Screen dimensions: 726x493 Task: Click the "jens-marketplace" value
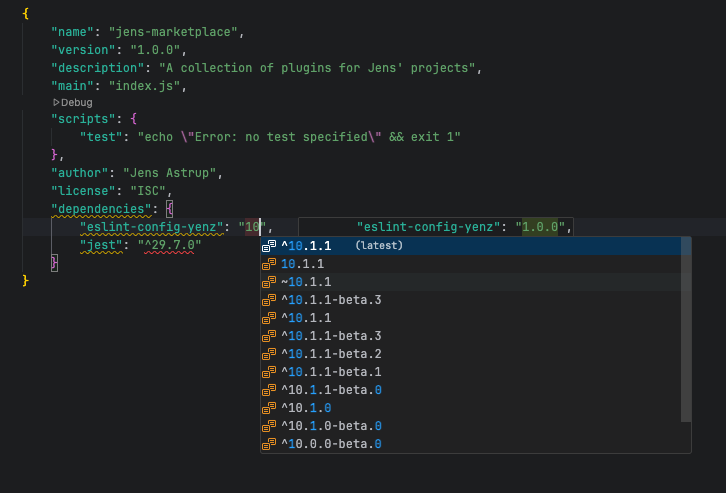(x=173, y=32)
